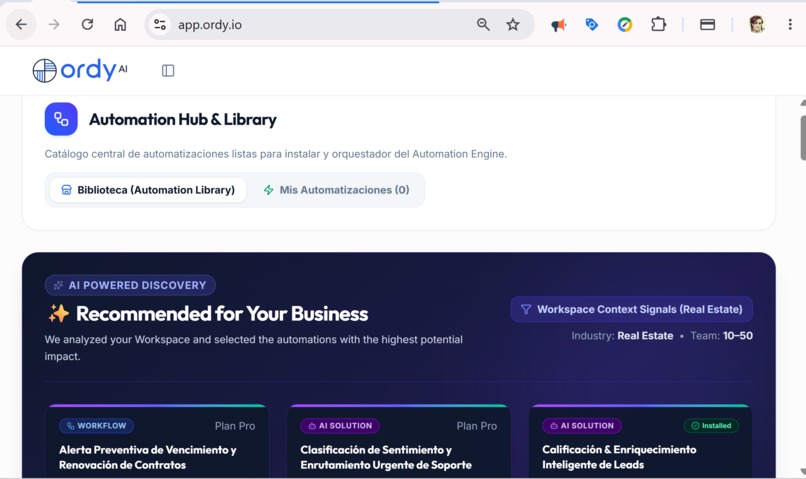806x479 pixels.
Task: Reload the page with the refresh icon
Action: click(x=87, y=24)
